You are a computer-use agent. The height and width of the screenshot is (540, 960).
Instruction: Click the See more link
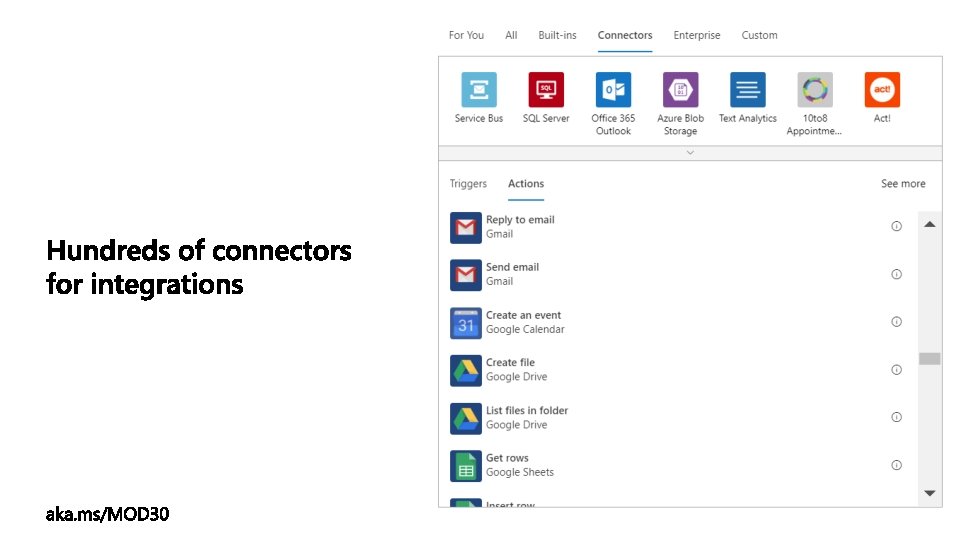pos(903,184)
